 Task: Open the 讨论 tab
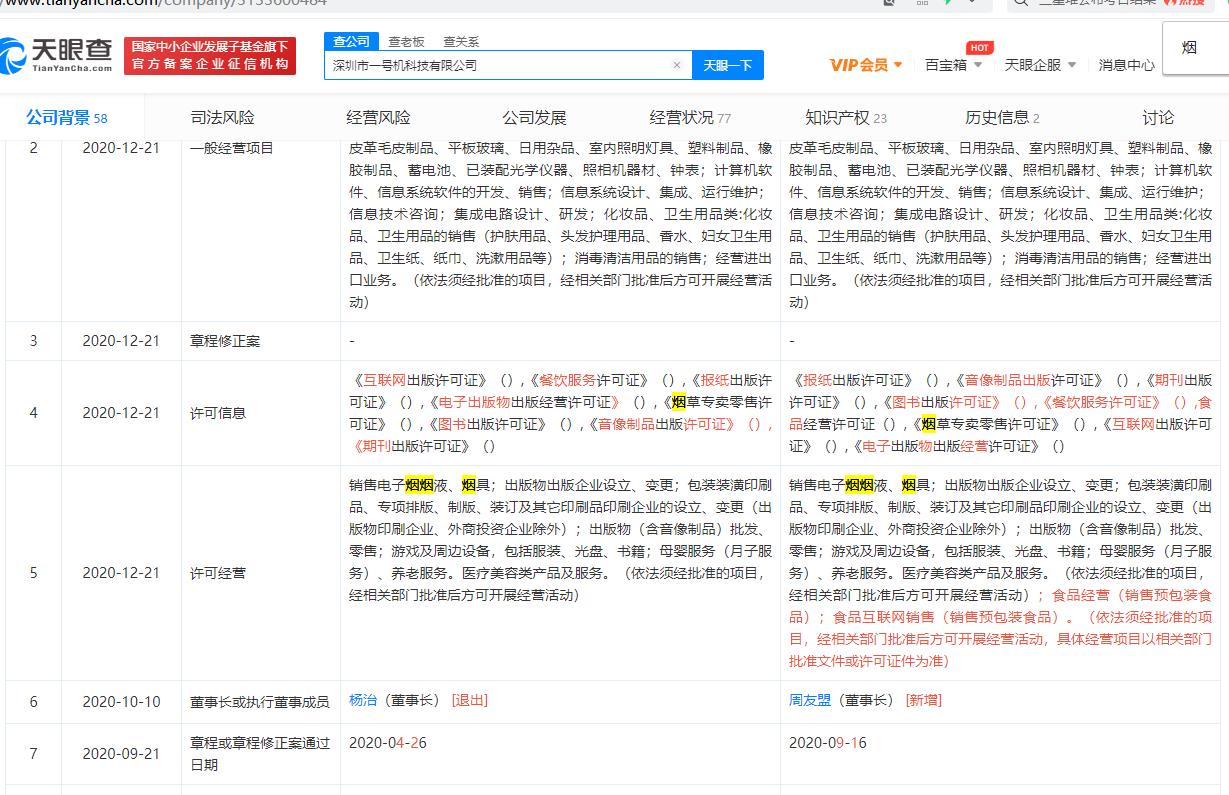tap(1158, 118)
